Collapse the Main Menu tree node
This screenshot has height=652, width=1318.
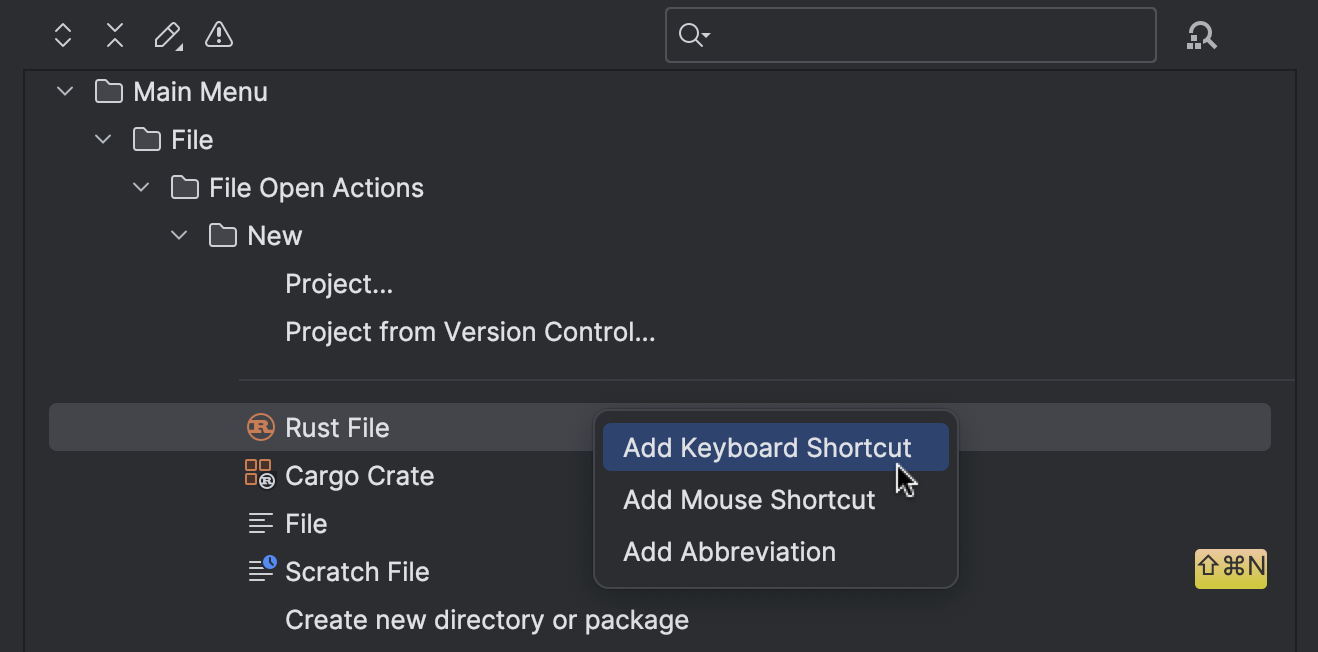click(x=64, y=91)
